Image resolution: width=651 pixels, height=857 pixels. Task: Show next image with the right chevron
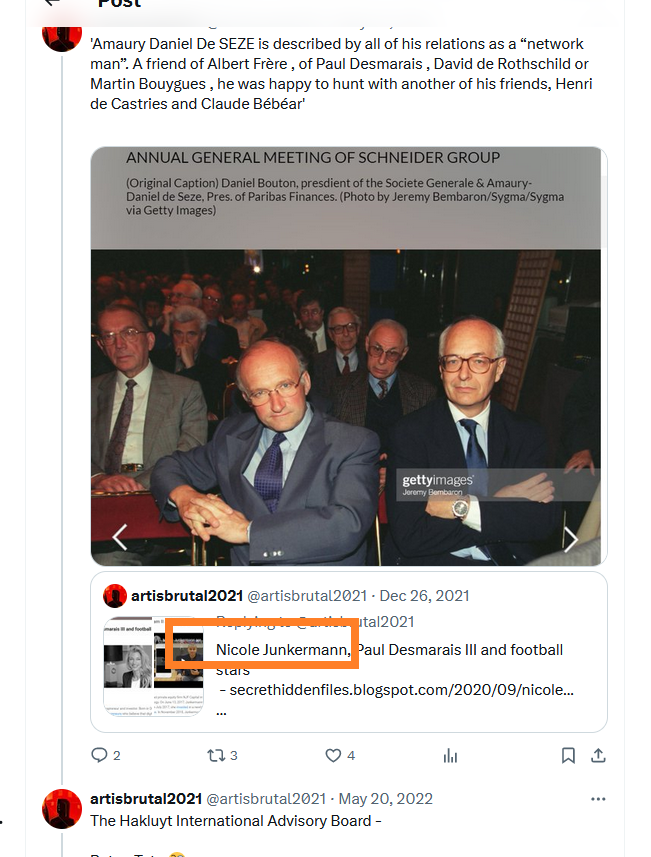pos(571,540)
